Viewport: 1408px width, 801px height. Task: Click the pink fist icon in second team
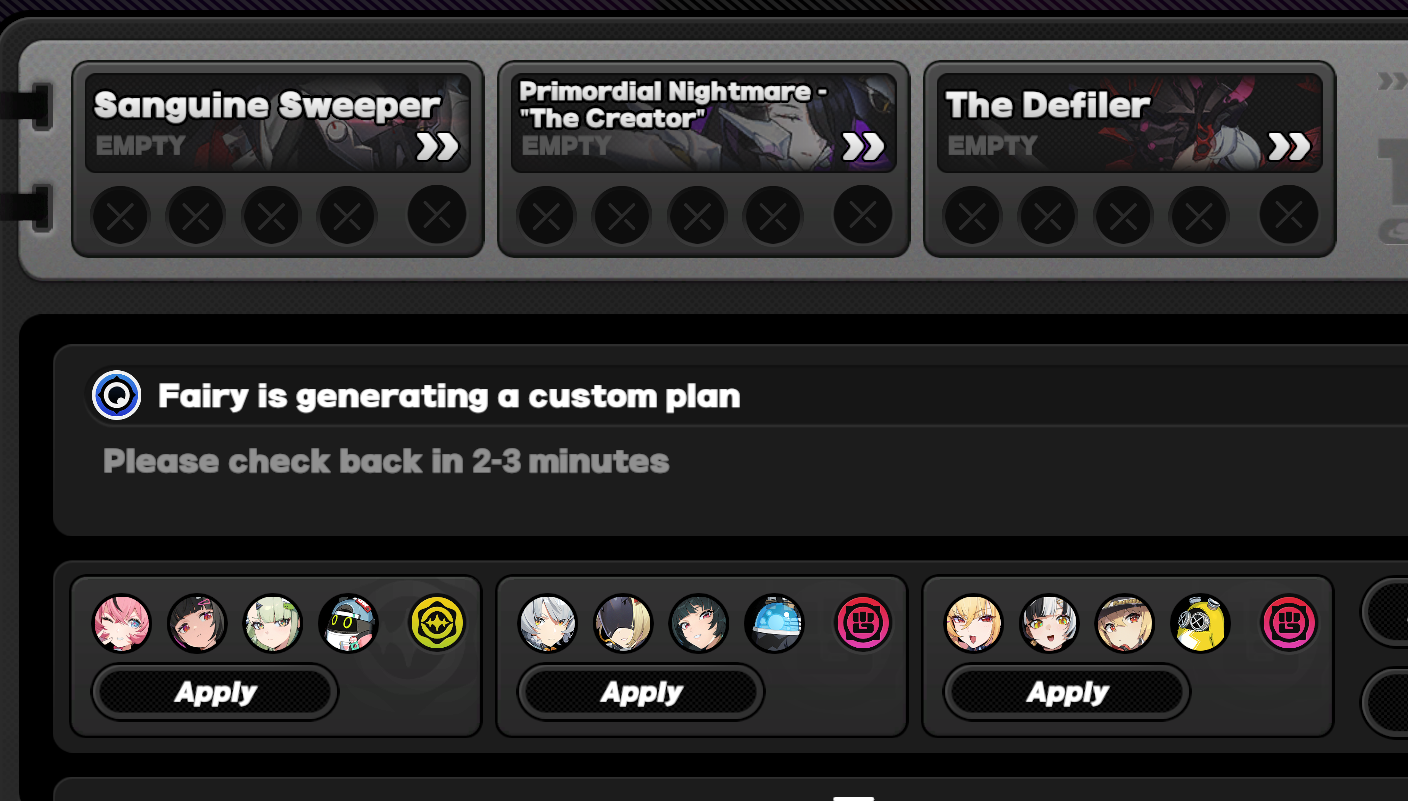coord(863,623)
